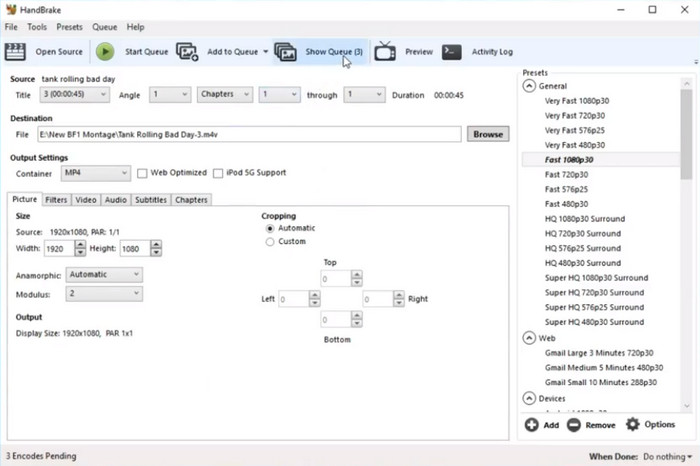Viewport: 700px width, 466px height.
Task: Select the Picture tab
Action: (x=25, y=199)
